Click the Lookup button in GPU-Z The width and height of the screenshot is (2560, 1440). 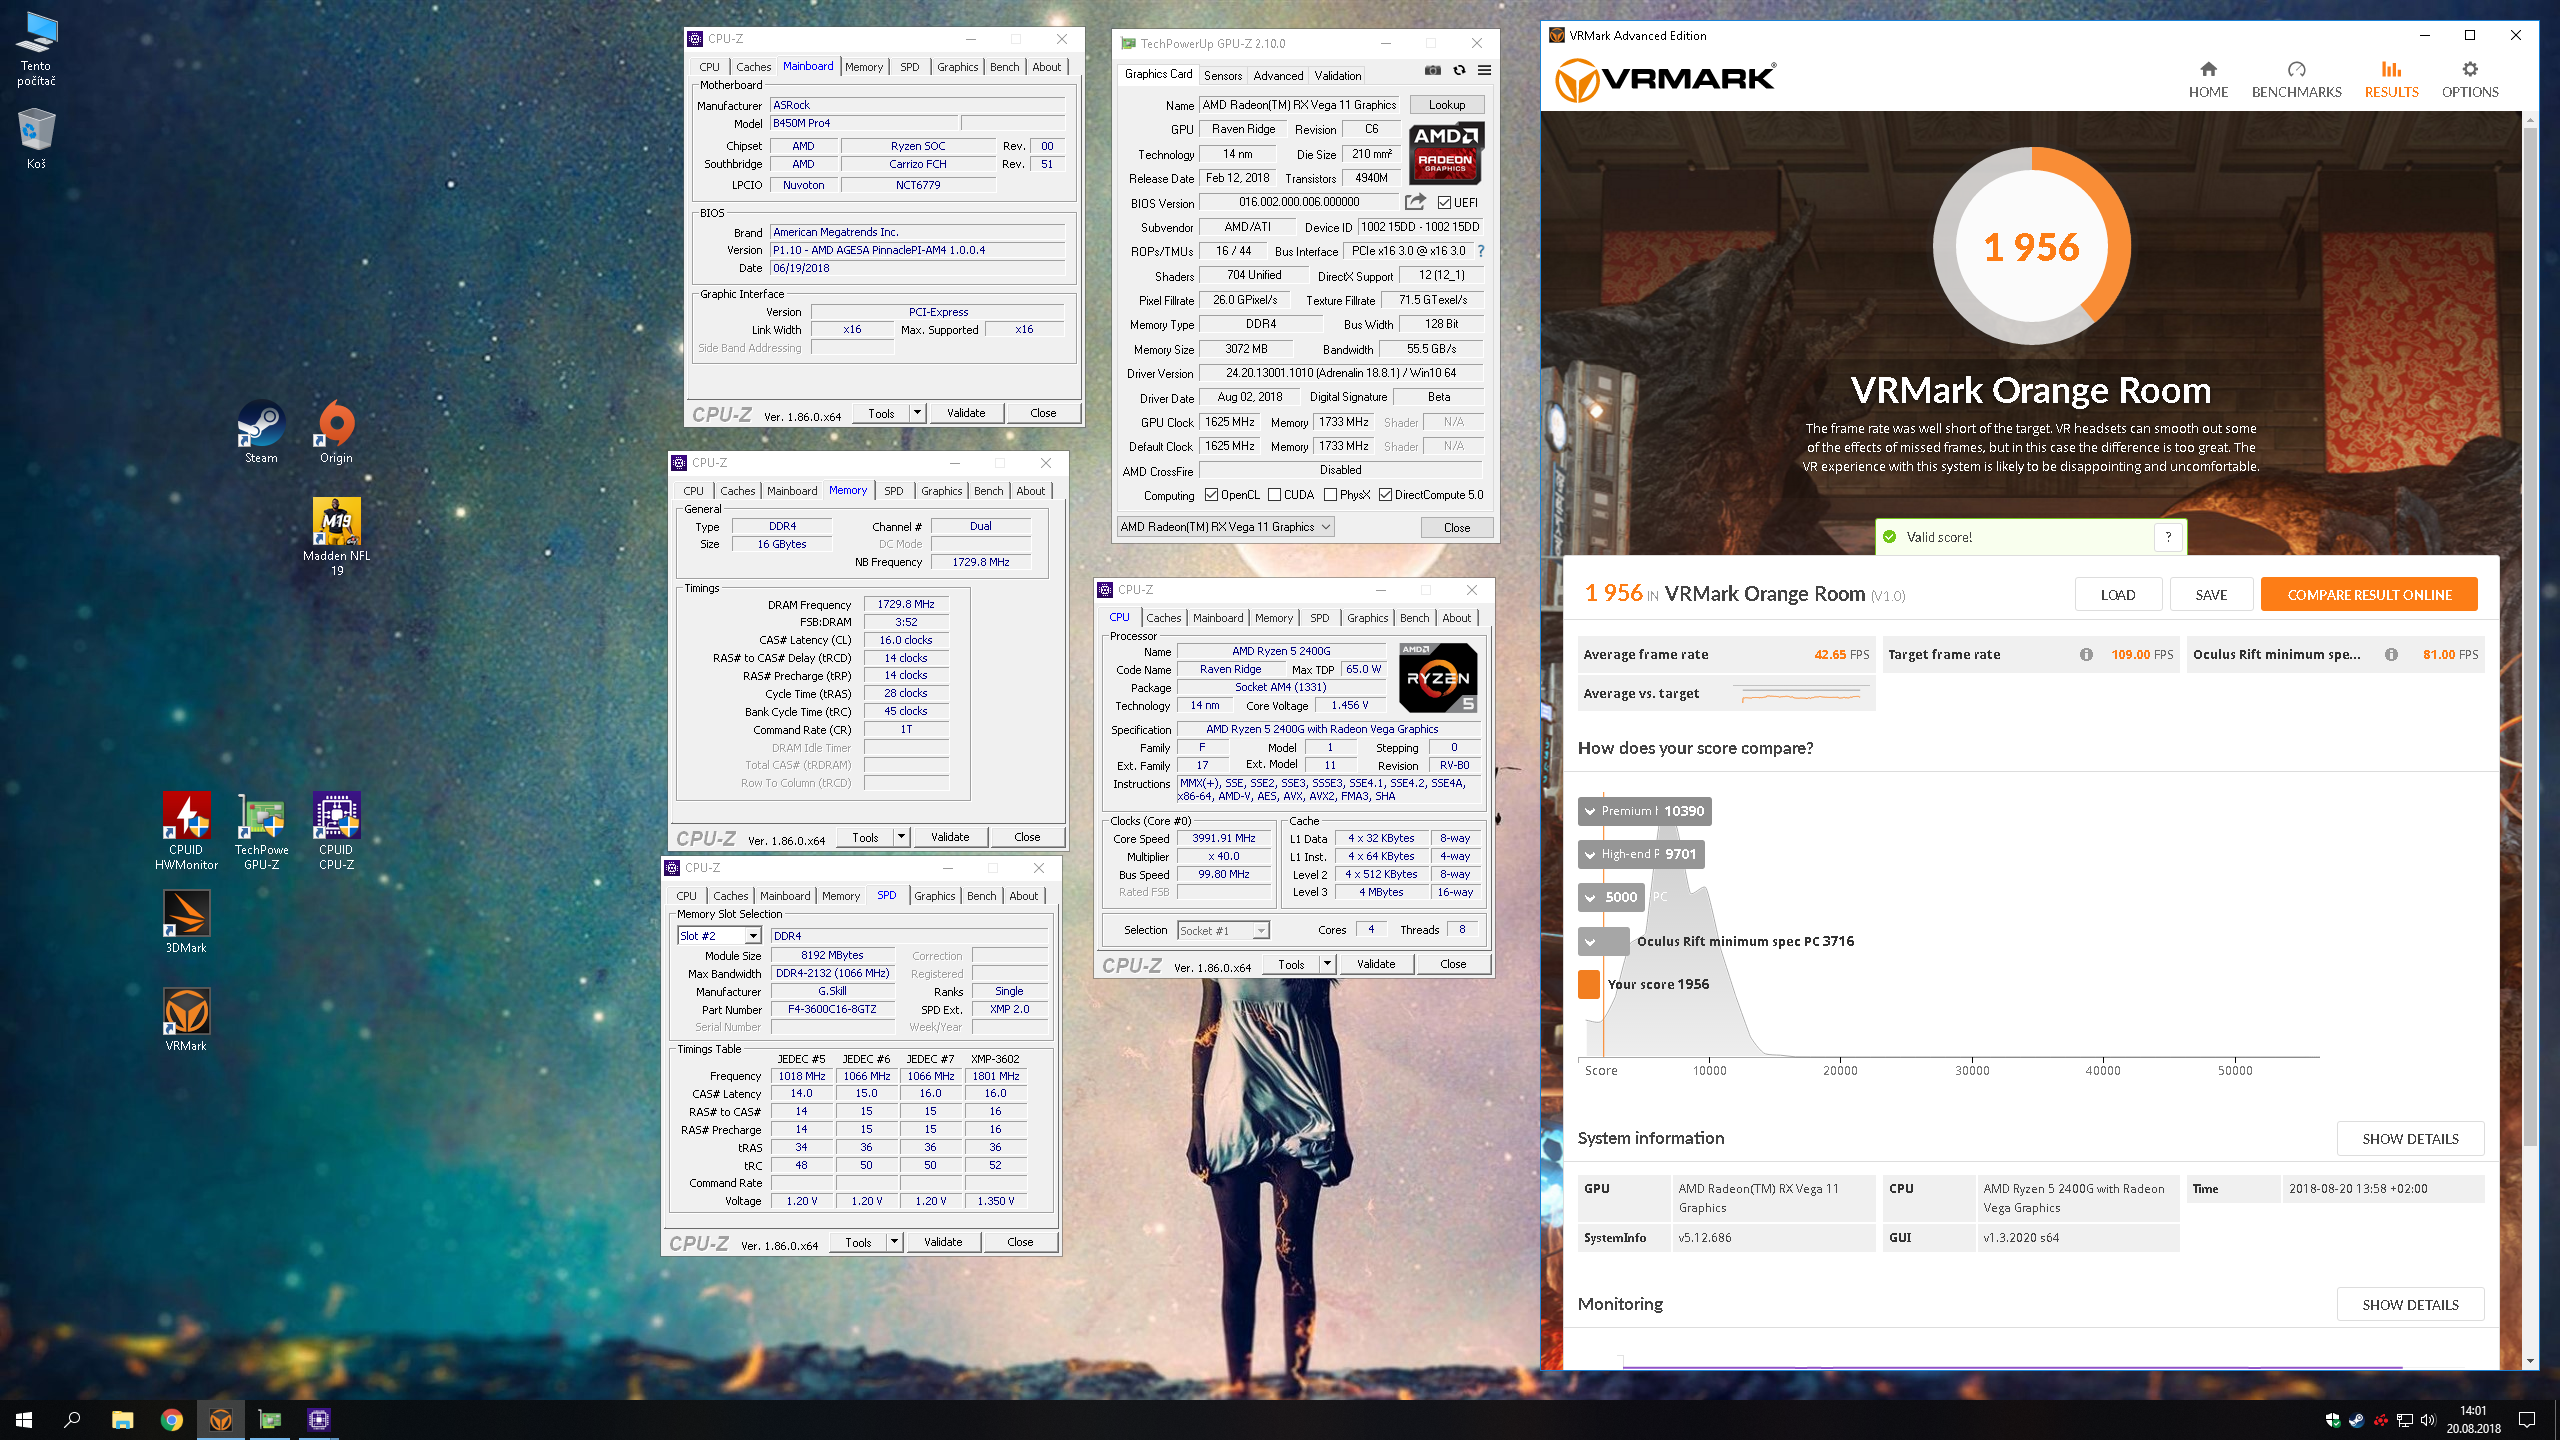(x=1446, y=104)
